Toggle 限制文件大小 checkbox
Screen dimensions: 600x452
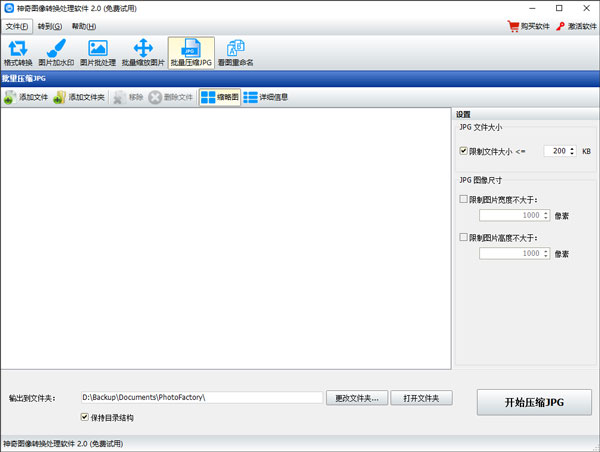pyautogui.click(x=463, y=151)
